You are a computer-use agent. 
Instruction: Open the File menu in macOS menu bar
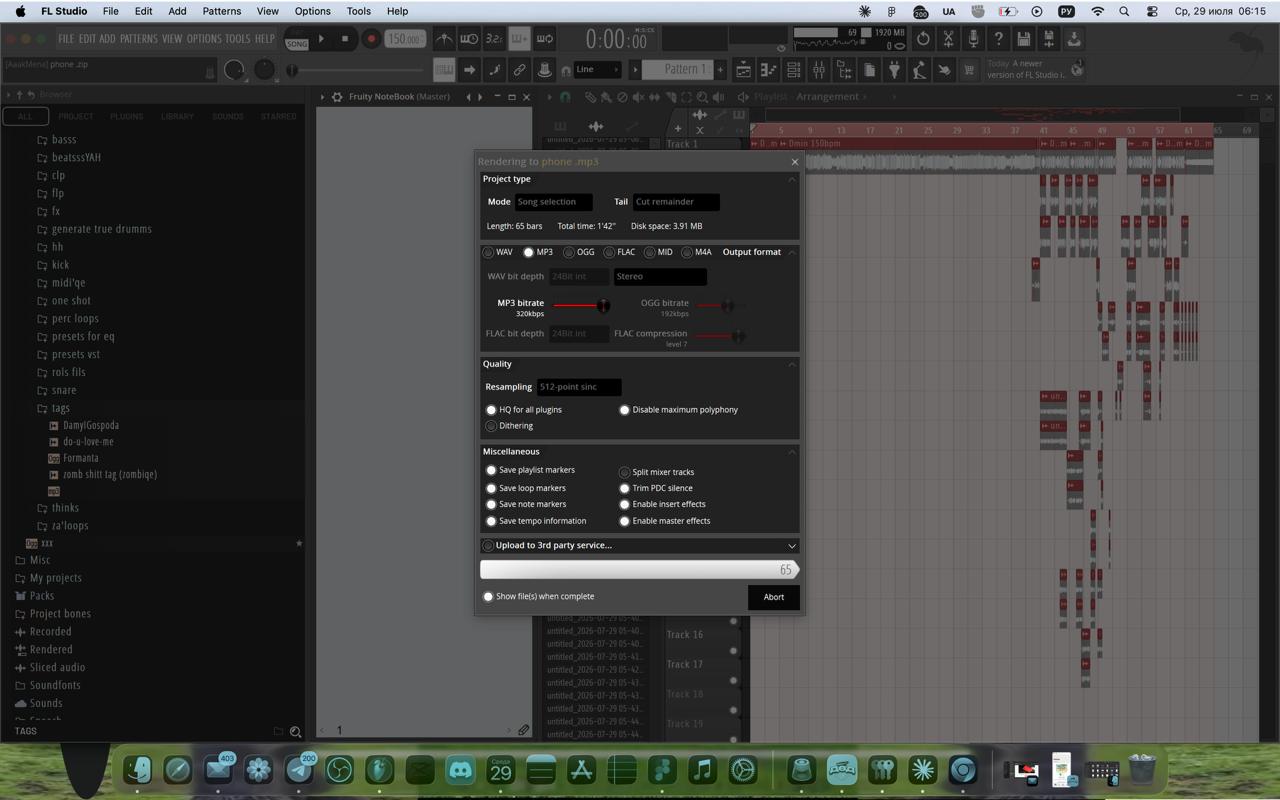111,11
